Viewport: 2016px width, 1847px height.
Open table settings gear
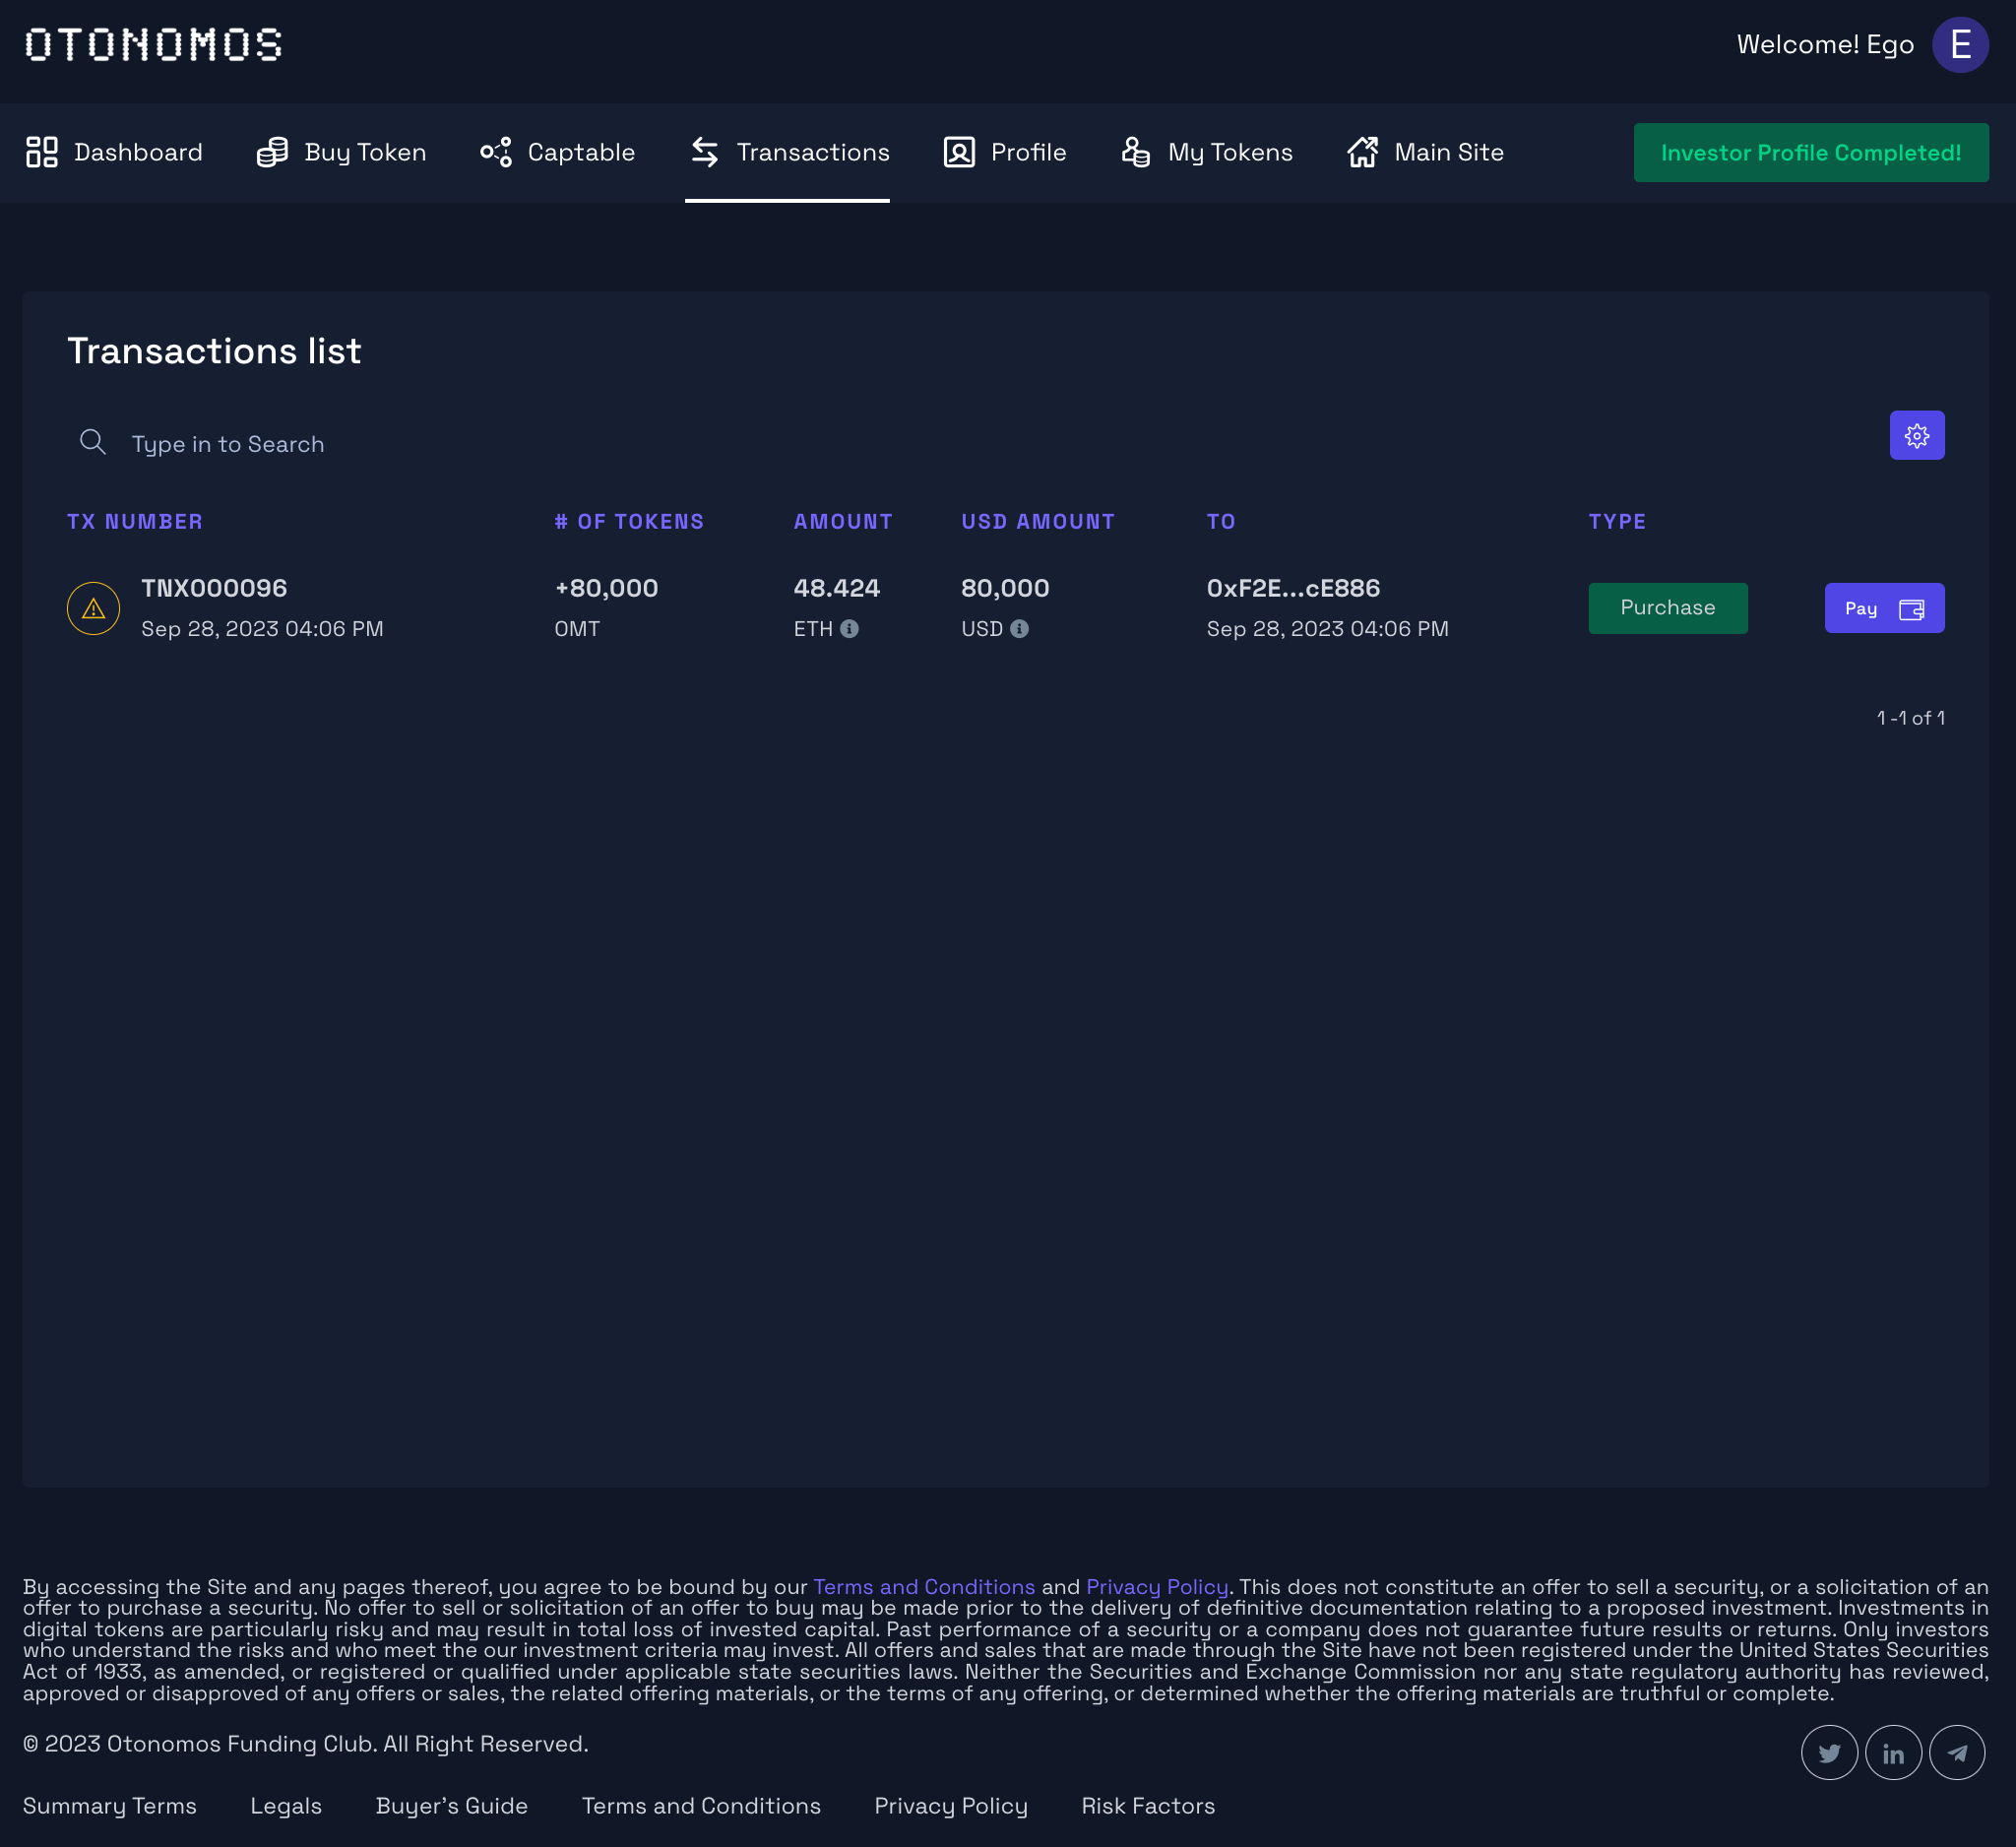(x=1916, y=435)
